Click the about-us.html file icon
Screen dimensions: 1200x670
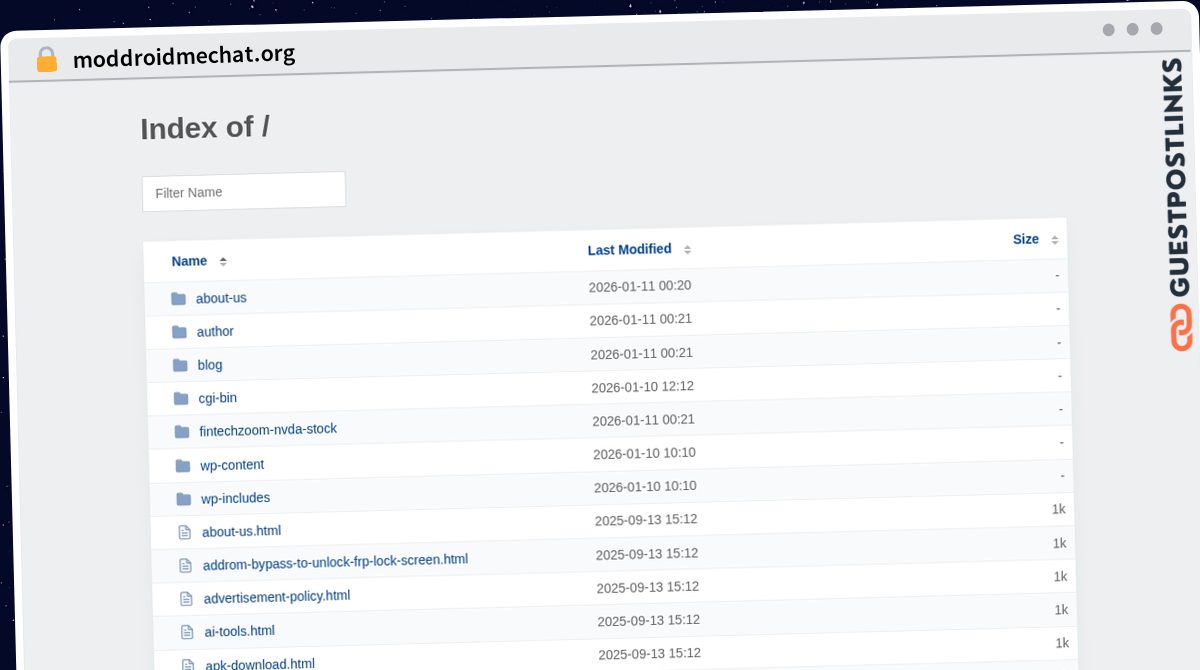click(184, 532)
